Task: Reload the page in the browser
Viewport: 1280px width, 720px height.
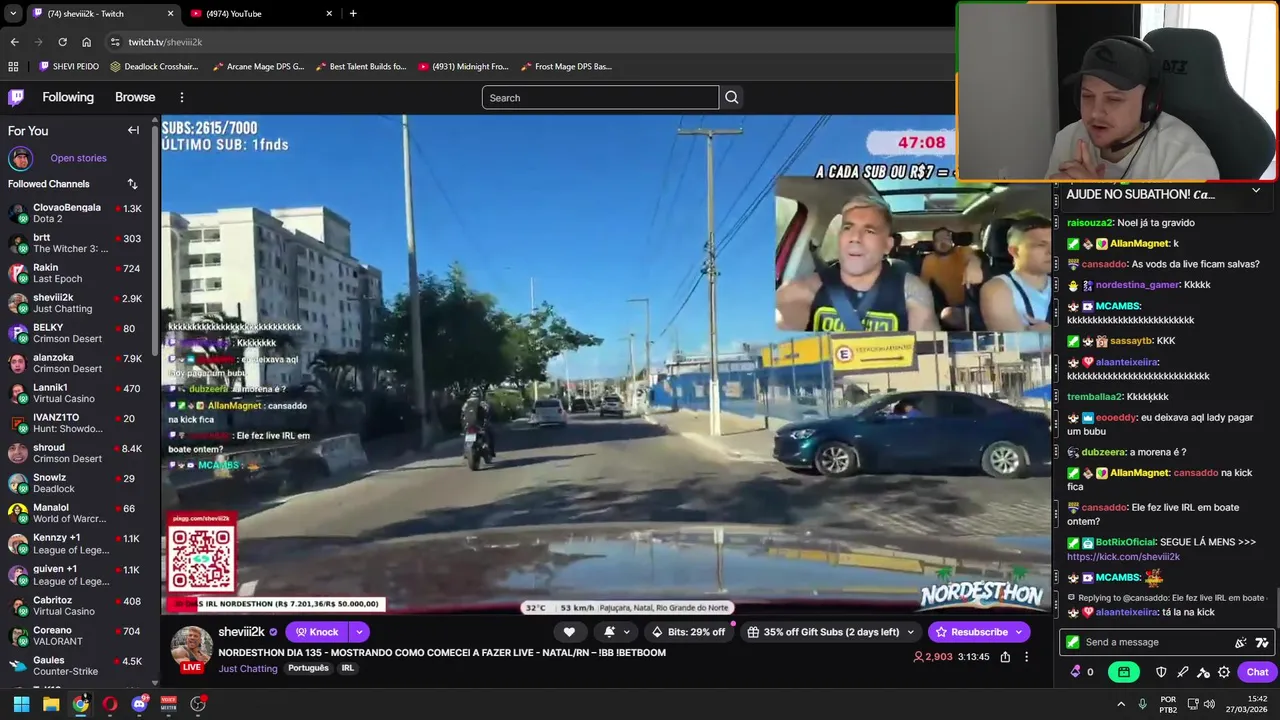Action: [x=62, y=42]
